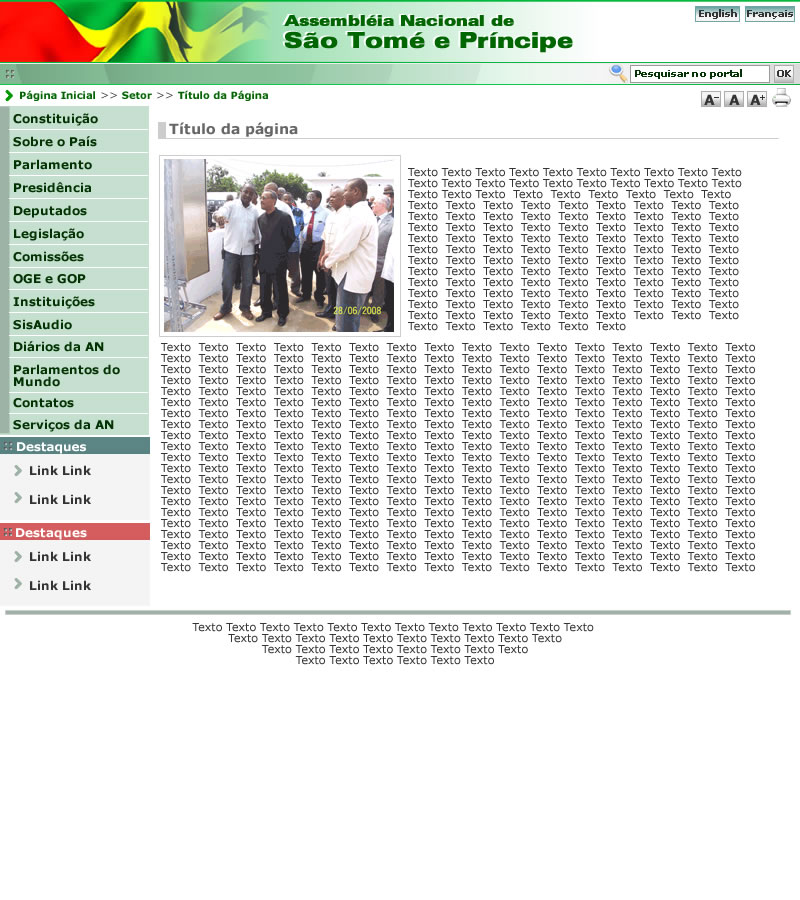
Task: Click the Pesquisar no portal search field
Action: (x=699, y=74)
